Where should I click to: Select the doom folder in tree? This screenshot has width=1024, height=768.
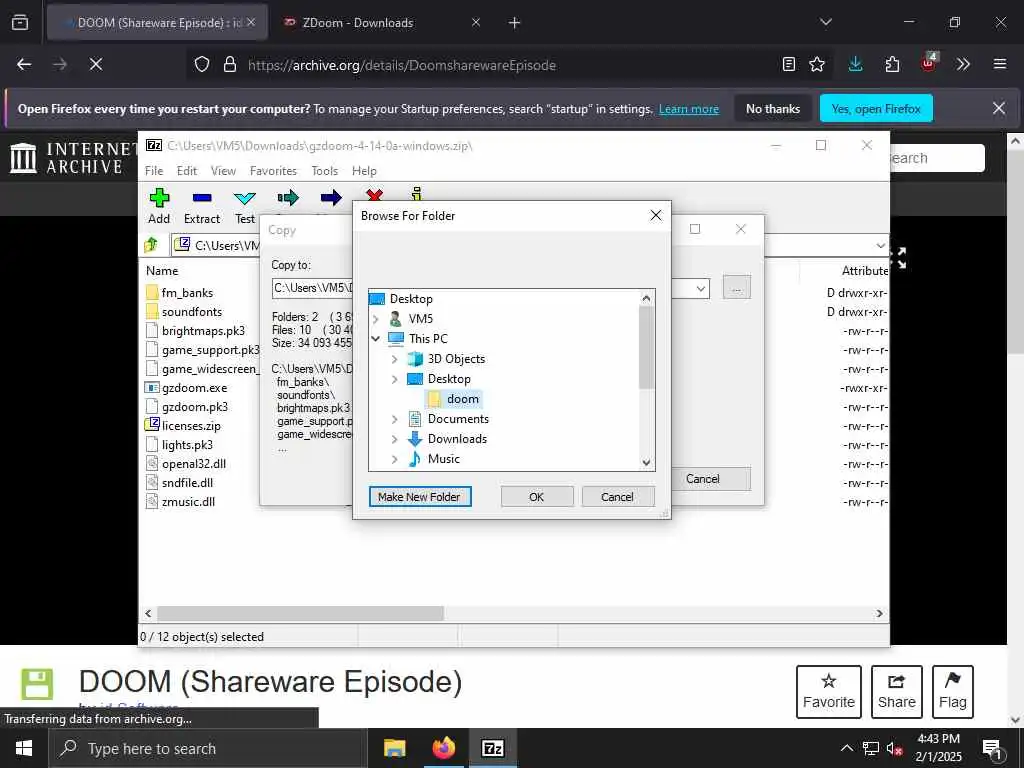pos(455,399)
